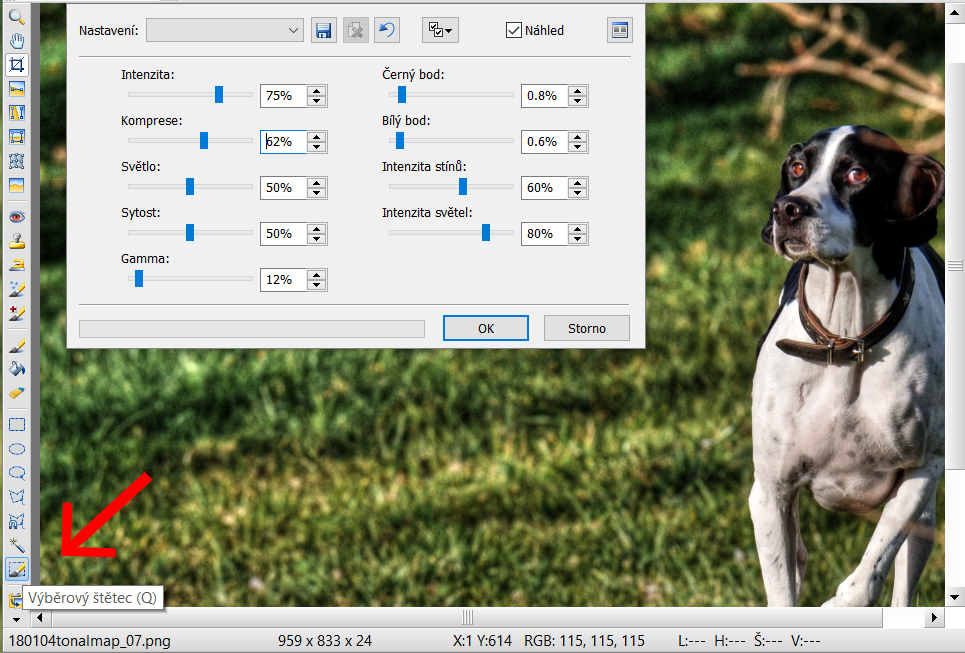Click the Intenzita stínů slider handle
This screenshot has height=653, width=965.
[463, 186]
